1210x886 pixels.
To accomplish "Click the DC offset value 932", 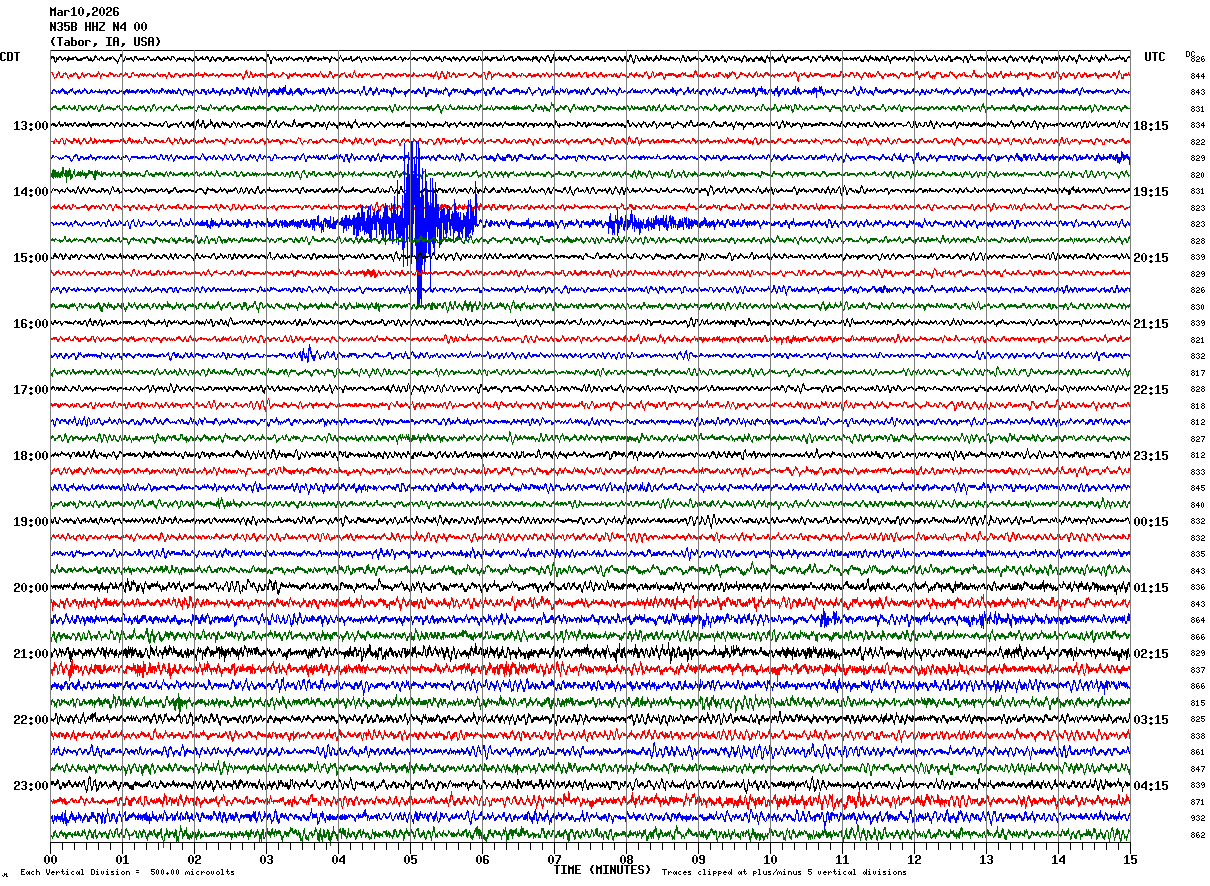I will pyautogui.click(x=1197, y=818).
